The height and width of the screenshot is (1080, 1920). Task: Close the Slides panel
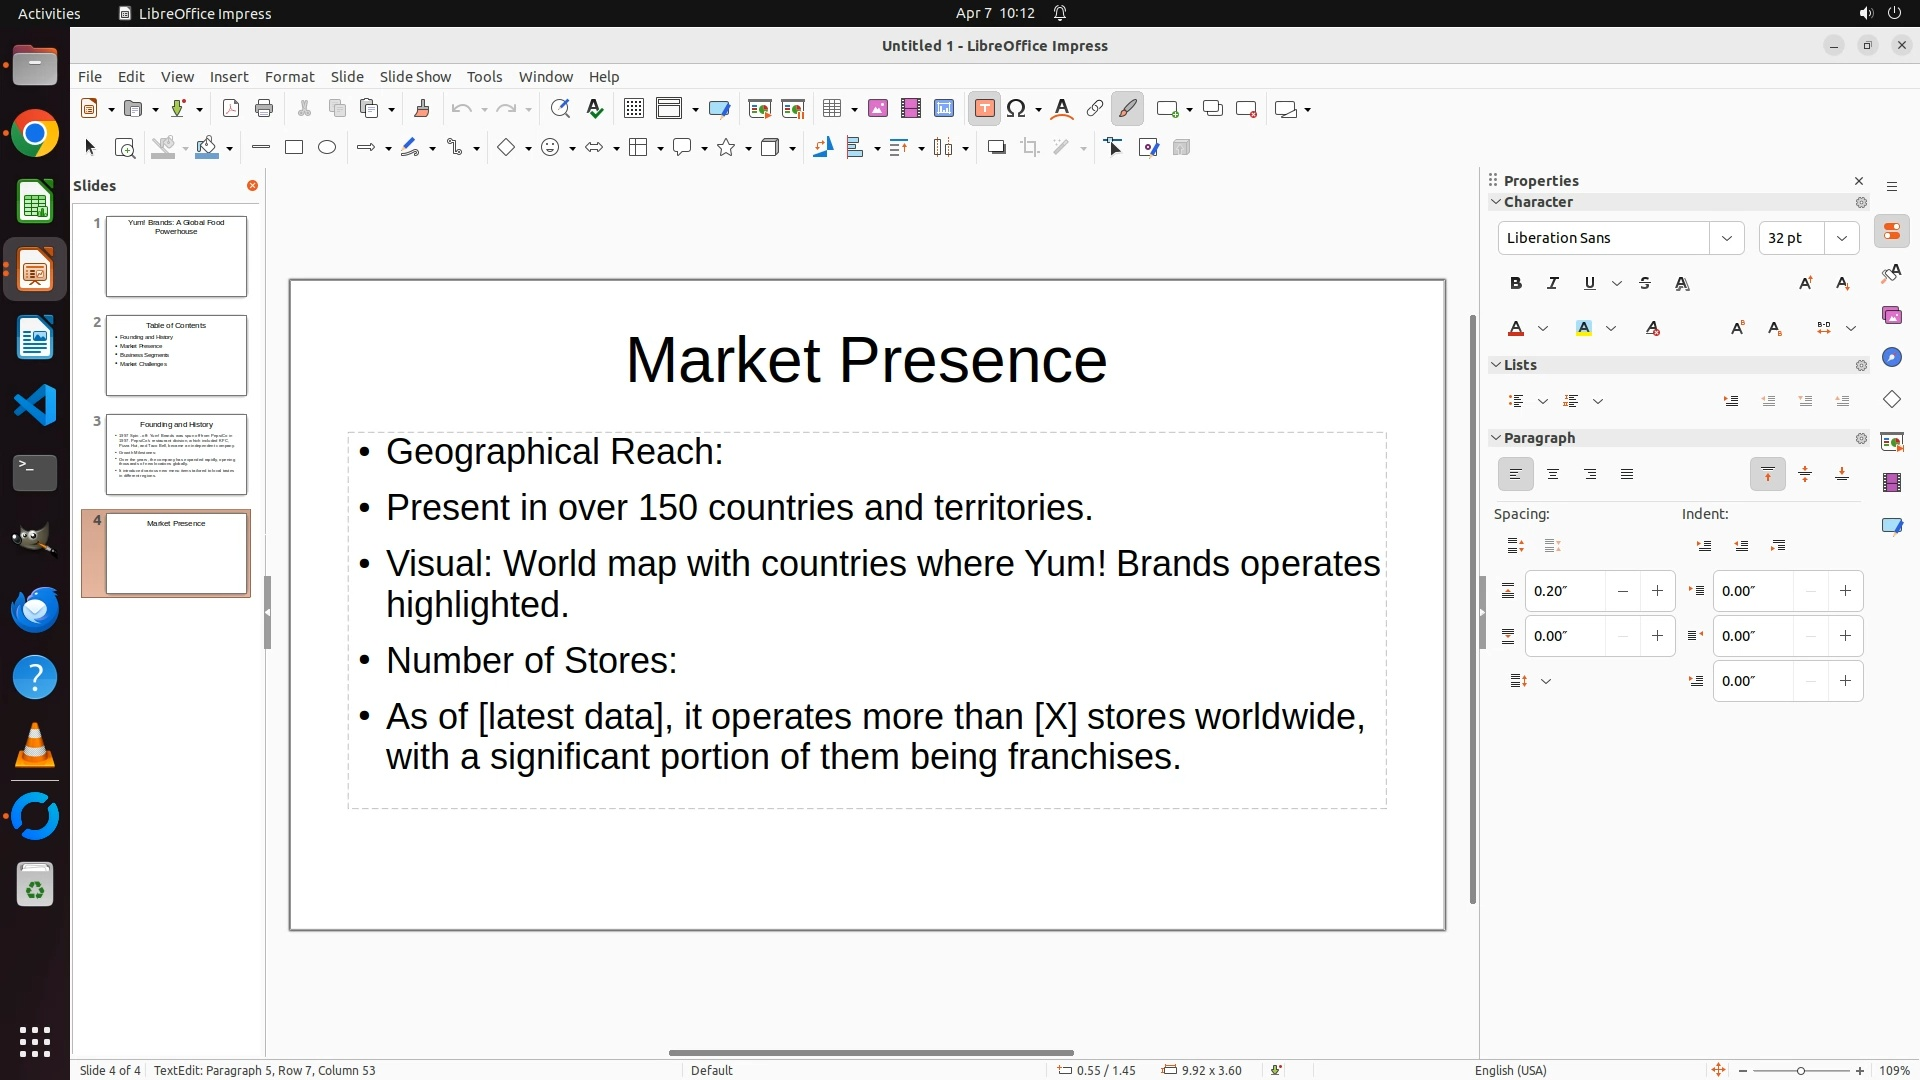(x=252, y=186)
